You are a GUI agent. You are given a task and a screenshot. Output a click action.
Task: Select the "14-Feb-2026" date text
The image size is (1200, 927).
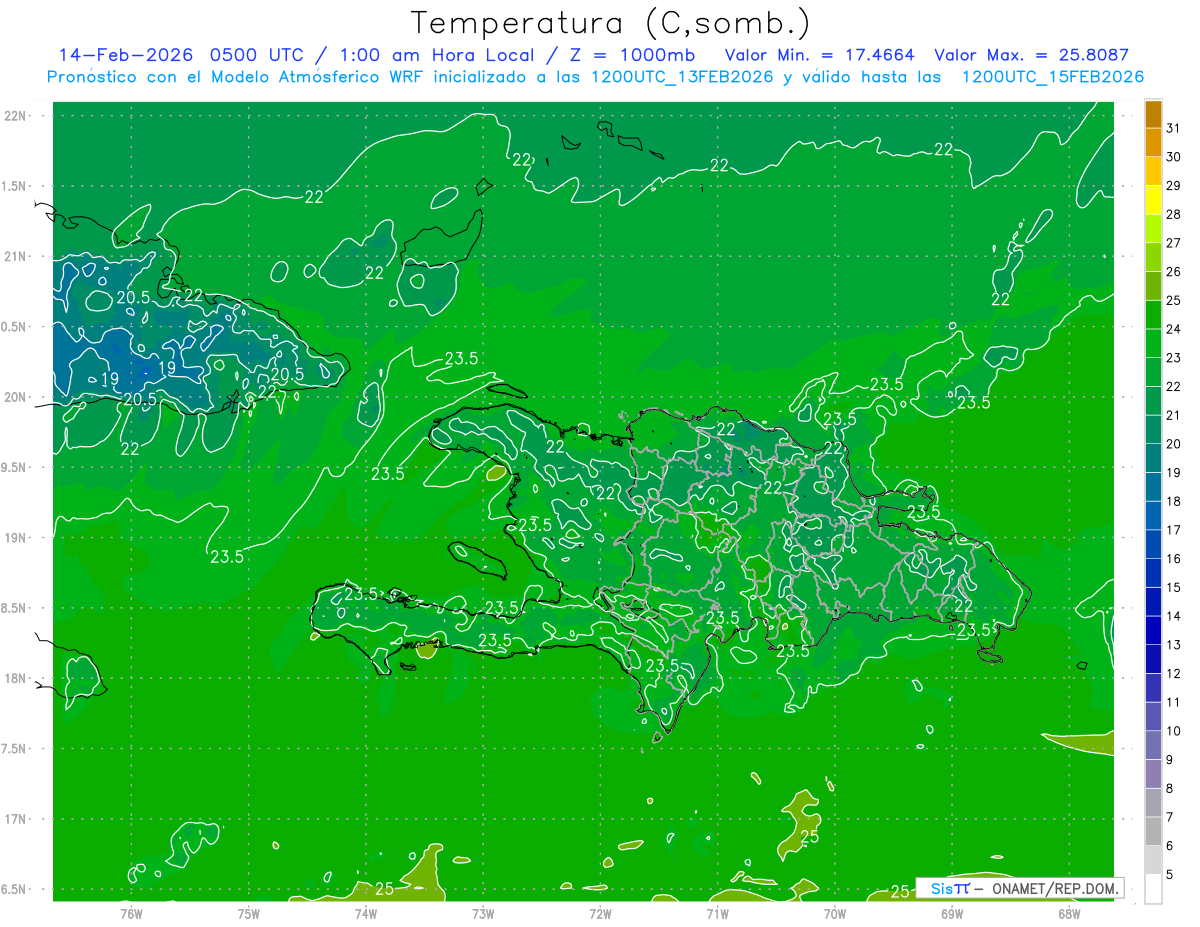point(125,55)
